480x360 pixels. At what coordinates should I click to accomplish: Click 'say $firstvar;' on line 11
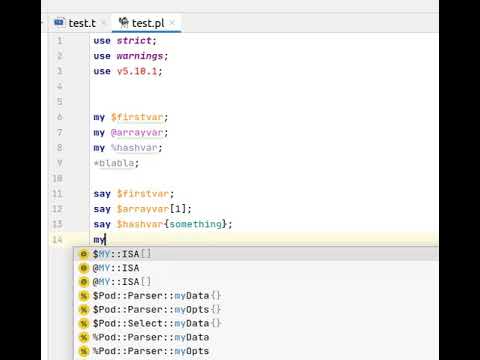pos(134,194)
